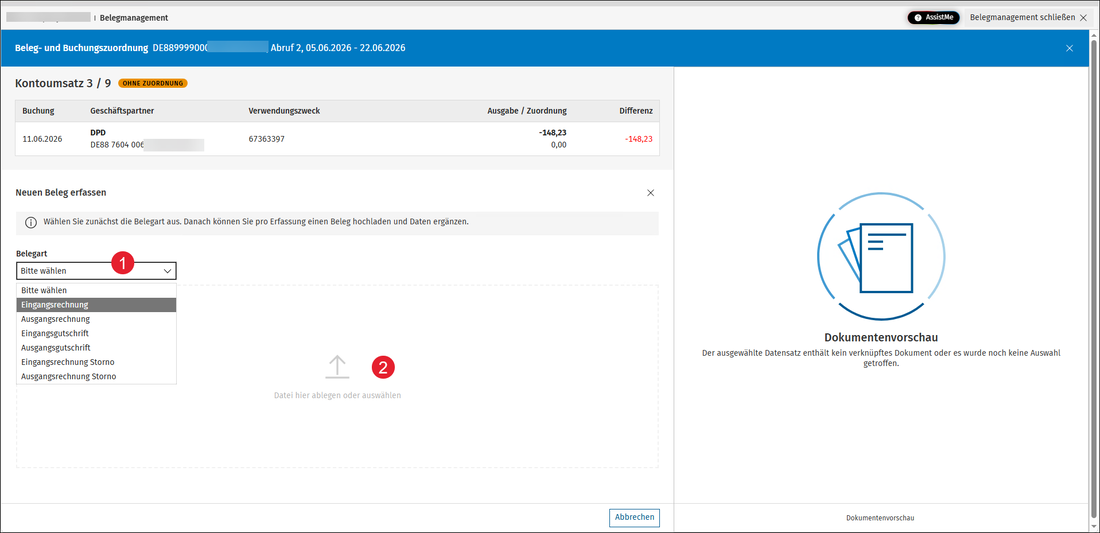This screenshot has height=533, width=1100.
Task: Click the Geschäftspartner column header
Action: pos(122,111)
